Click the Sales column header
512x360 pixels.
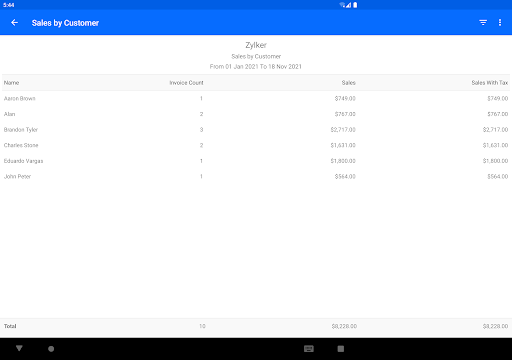pos(349,83)
